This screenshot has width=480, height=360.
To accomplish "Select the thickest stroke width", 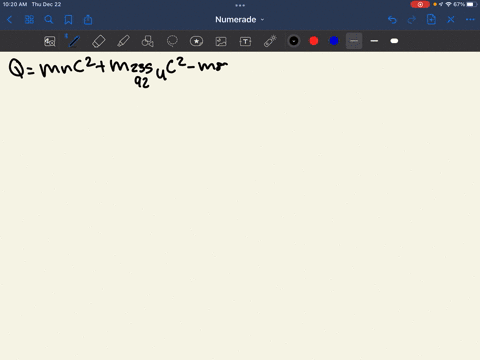I will coord(394,41).
